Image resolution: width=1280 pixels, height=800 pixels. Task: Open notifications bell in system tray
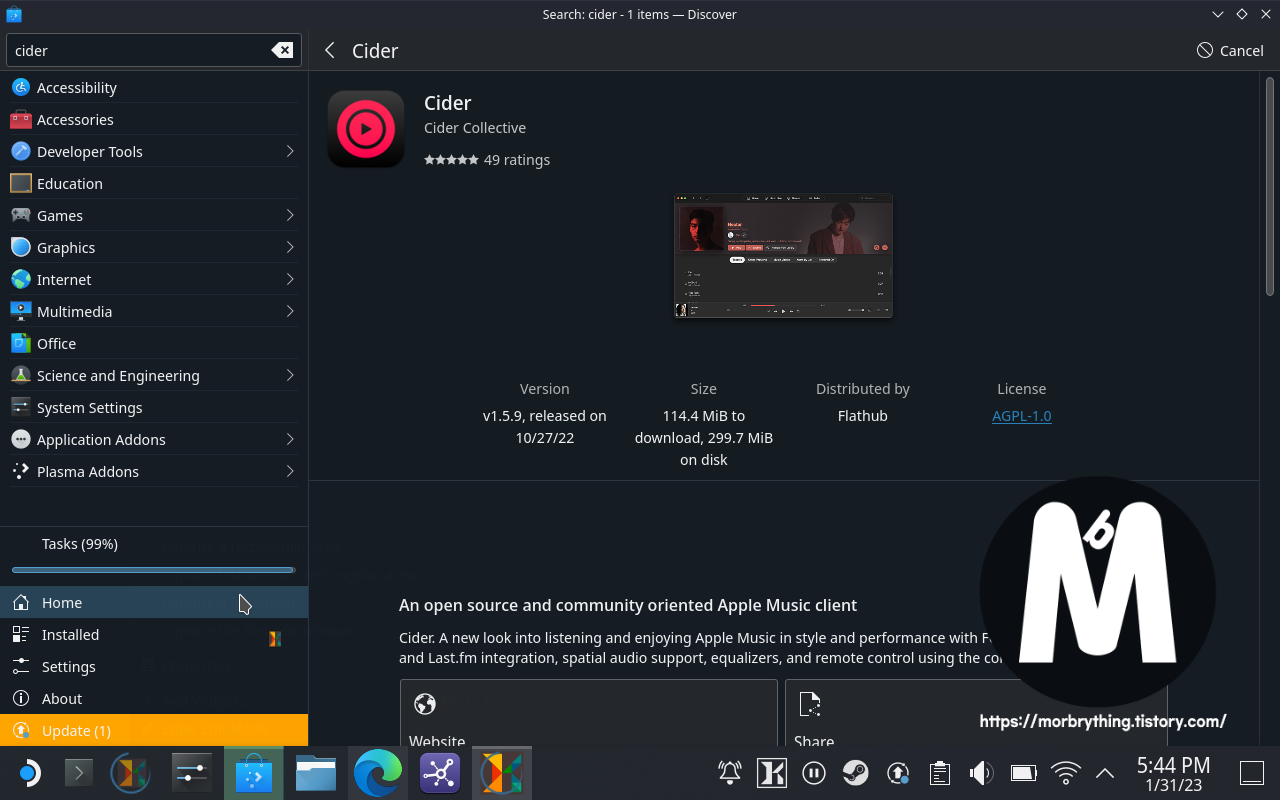tap(730, 773)
